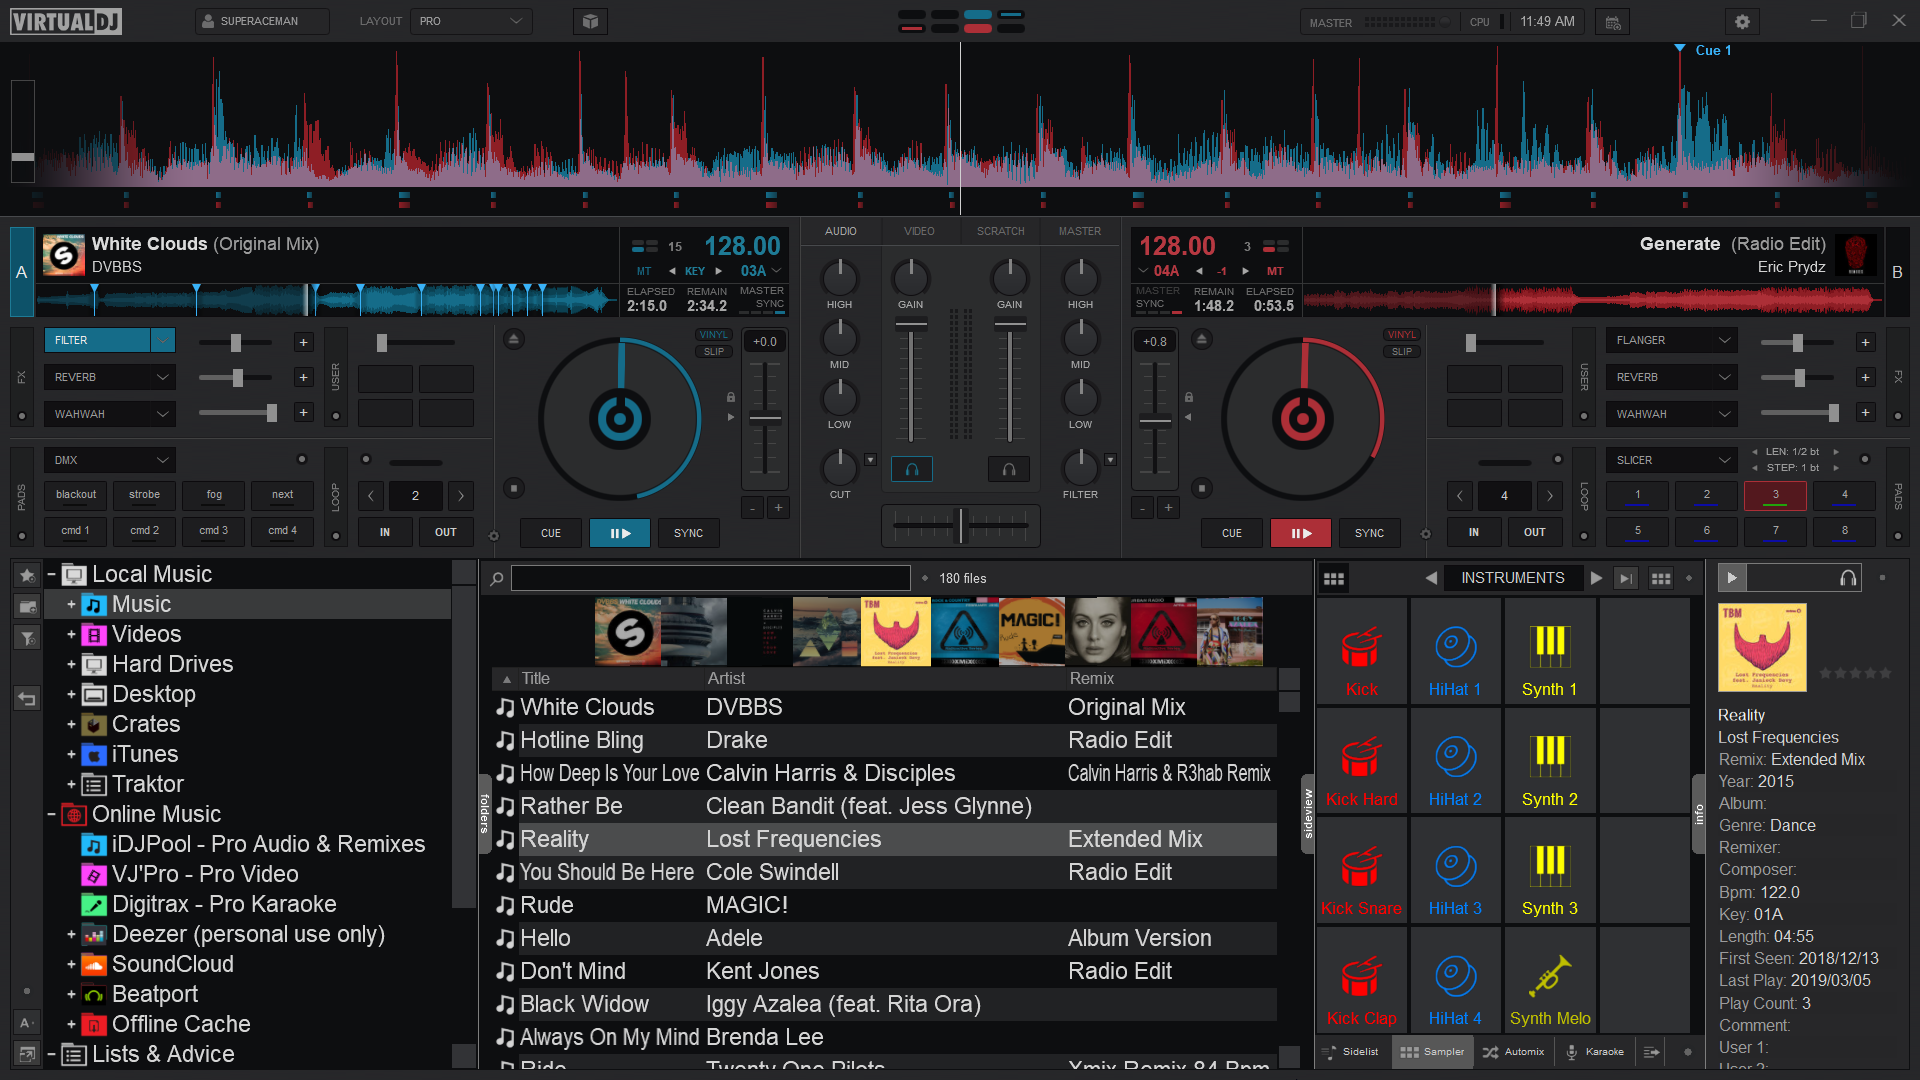Open the favorites star sidebar icon

click(27, 575)
